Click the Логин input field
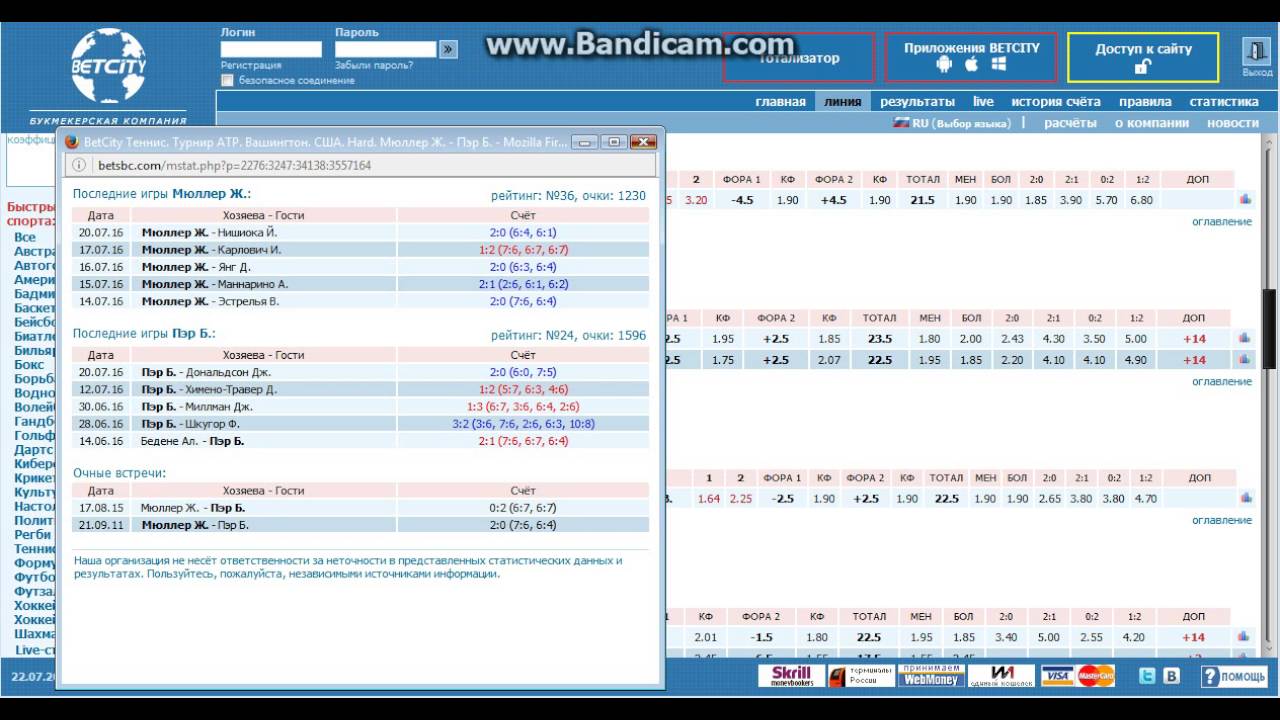This screenshot has width=1280, height=720. [x=271, y=49]
